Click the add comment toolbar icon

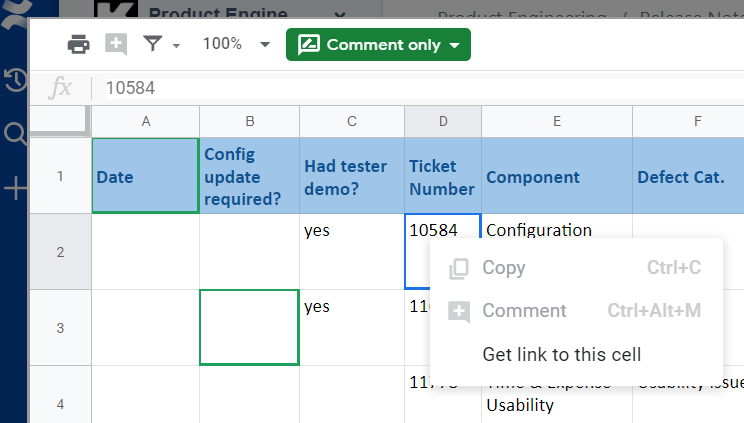pos(116,44)
